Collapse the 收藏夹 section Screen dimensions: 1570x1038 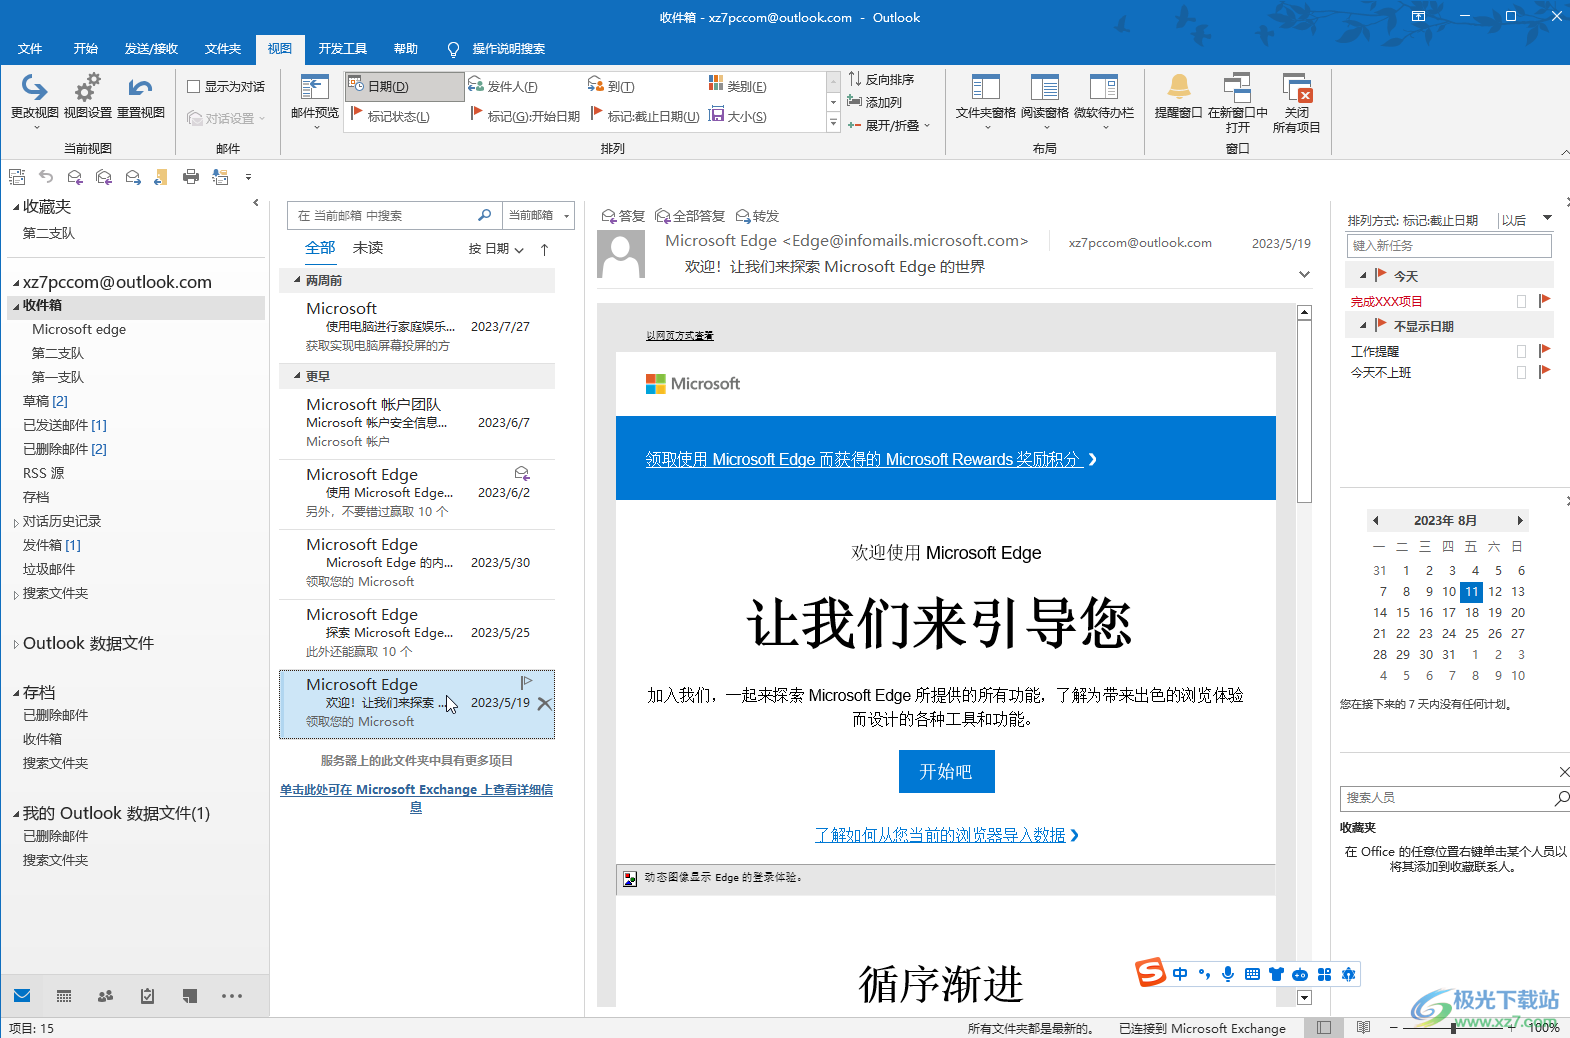click(16, 207)
